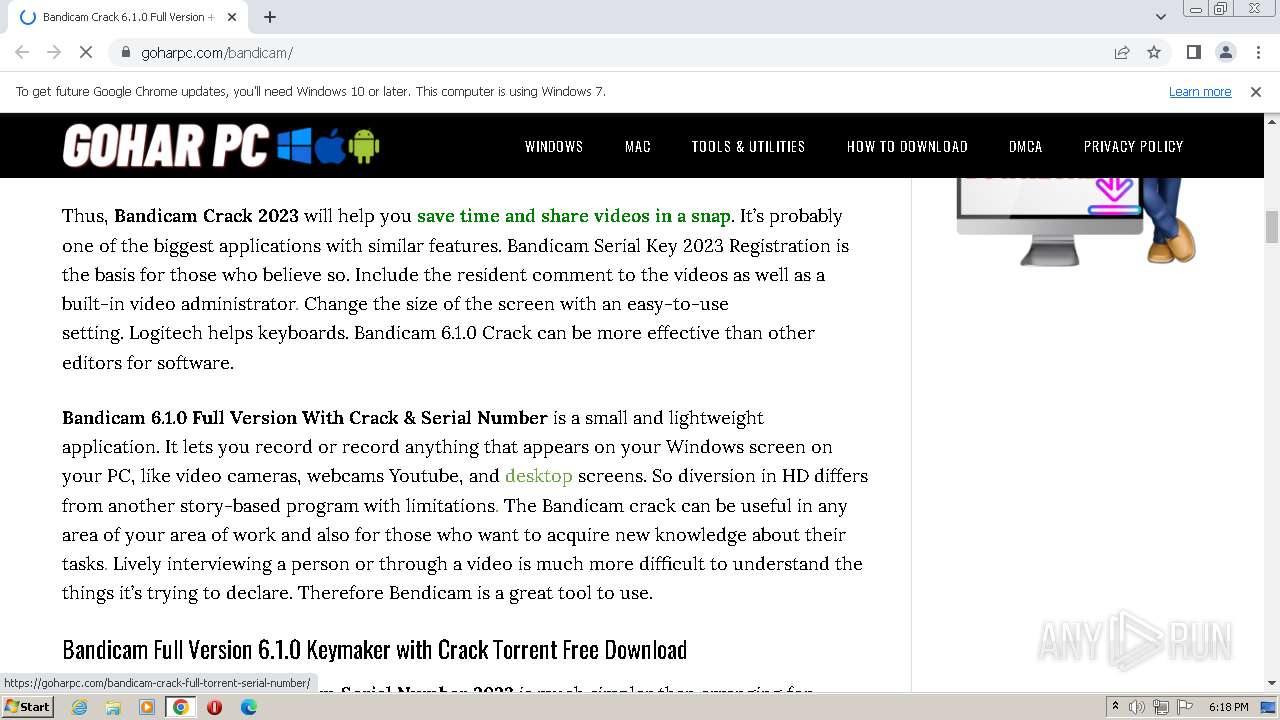Switch to Chrome in the taskbar

coord(181,707)
